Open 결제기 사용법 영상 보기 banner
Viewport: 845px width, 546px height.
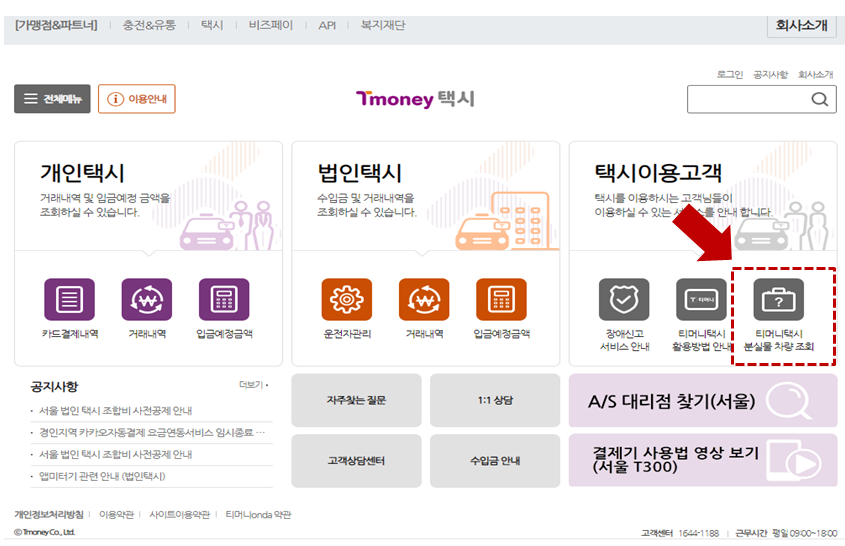click(703, 460)
